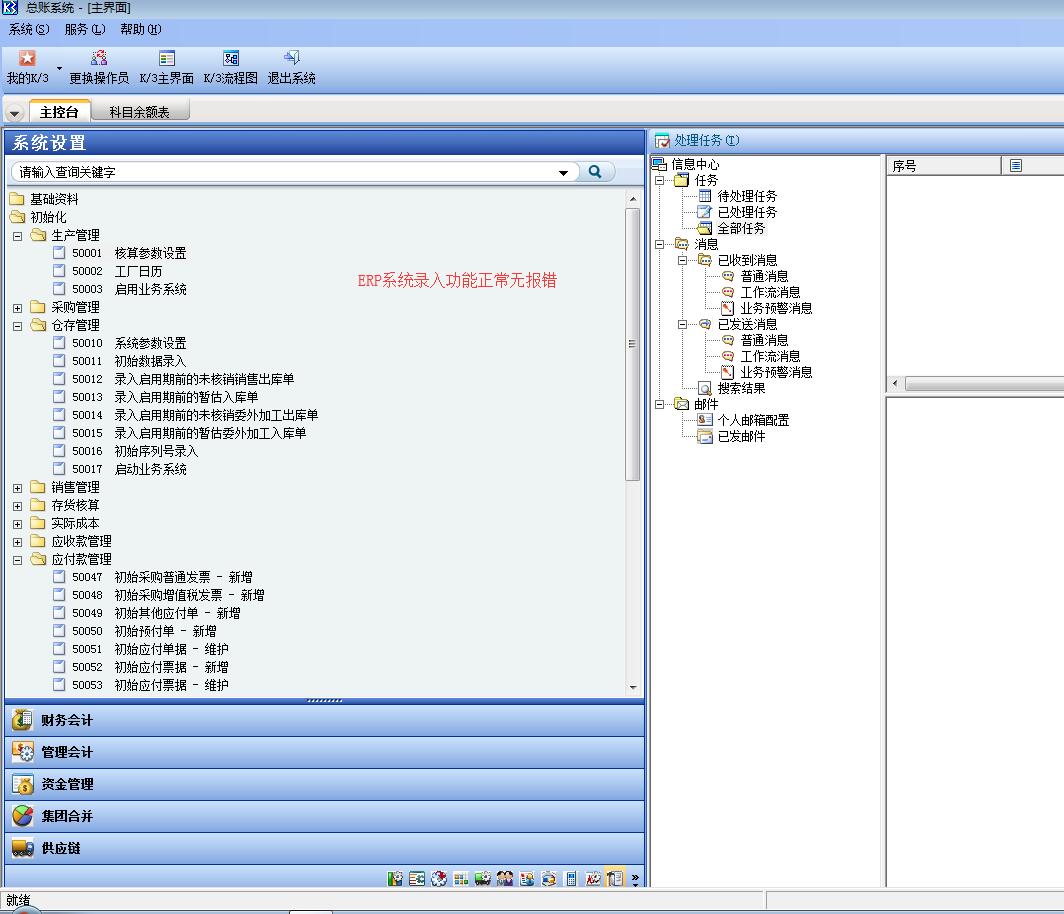Collapse the 应付款管理 folder
Screen dimensions: 1064x914
pos(18,560)
